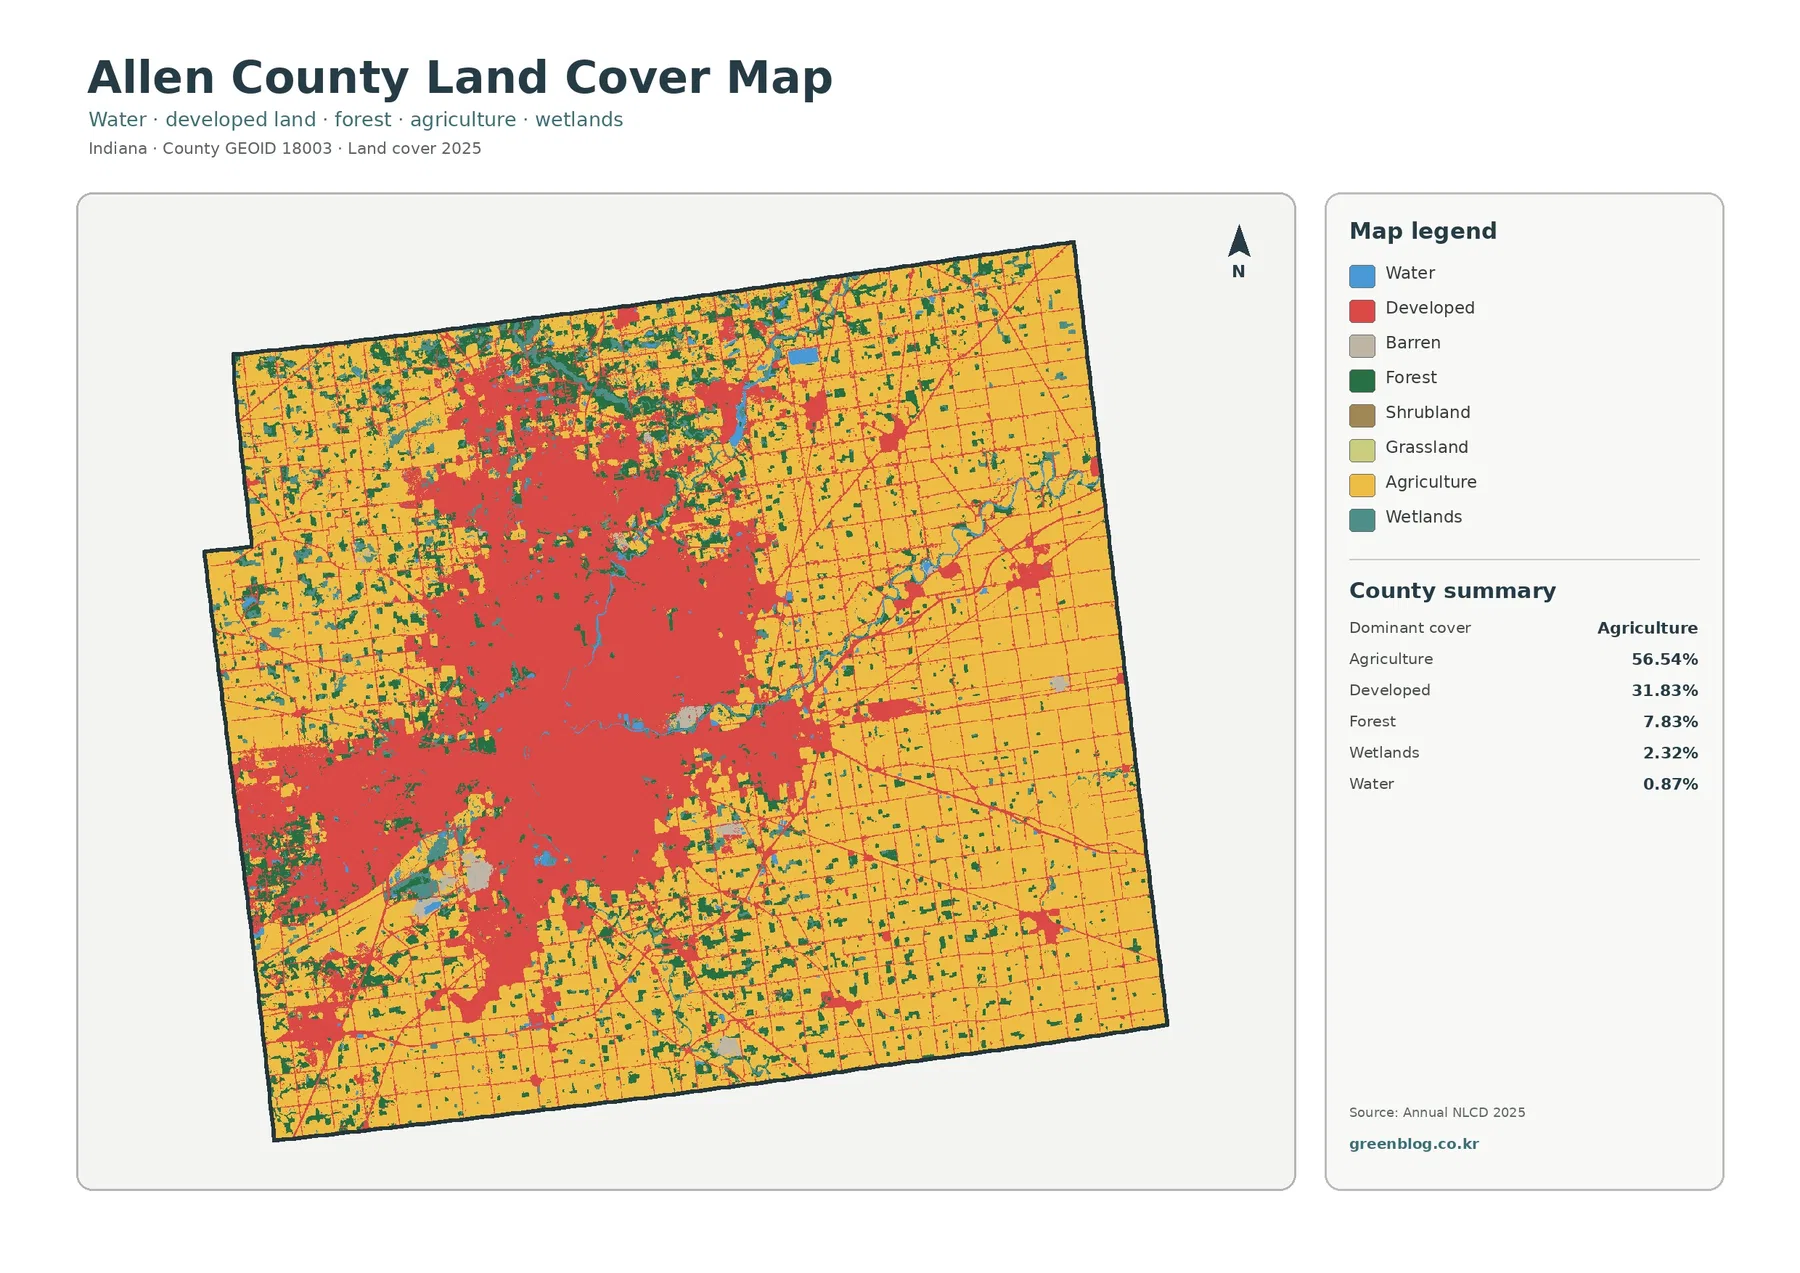The image size is (1800, 1273).
Task: Click the Developed row label in county summary
Action: (1390, 690)
